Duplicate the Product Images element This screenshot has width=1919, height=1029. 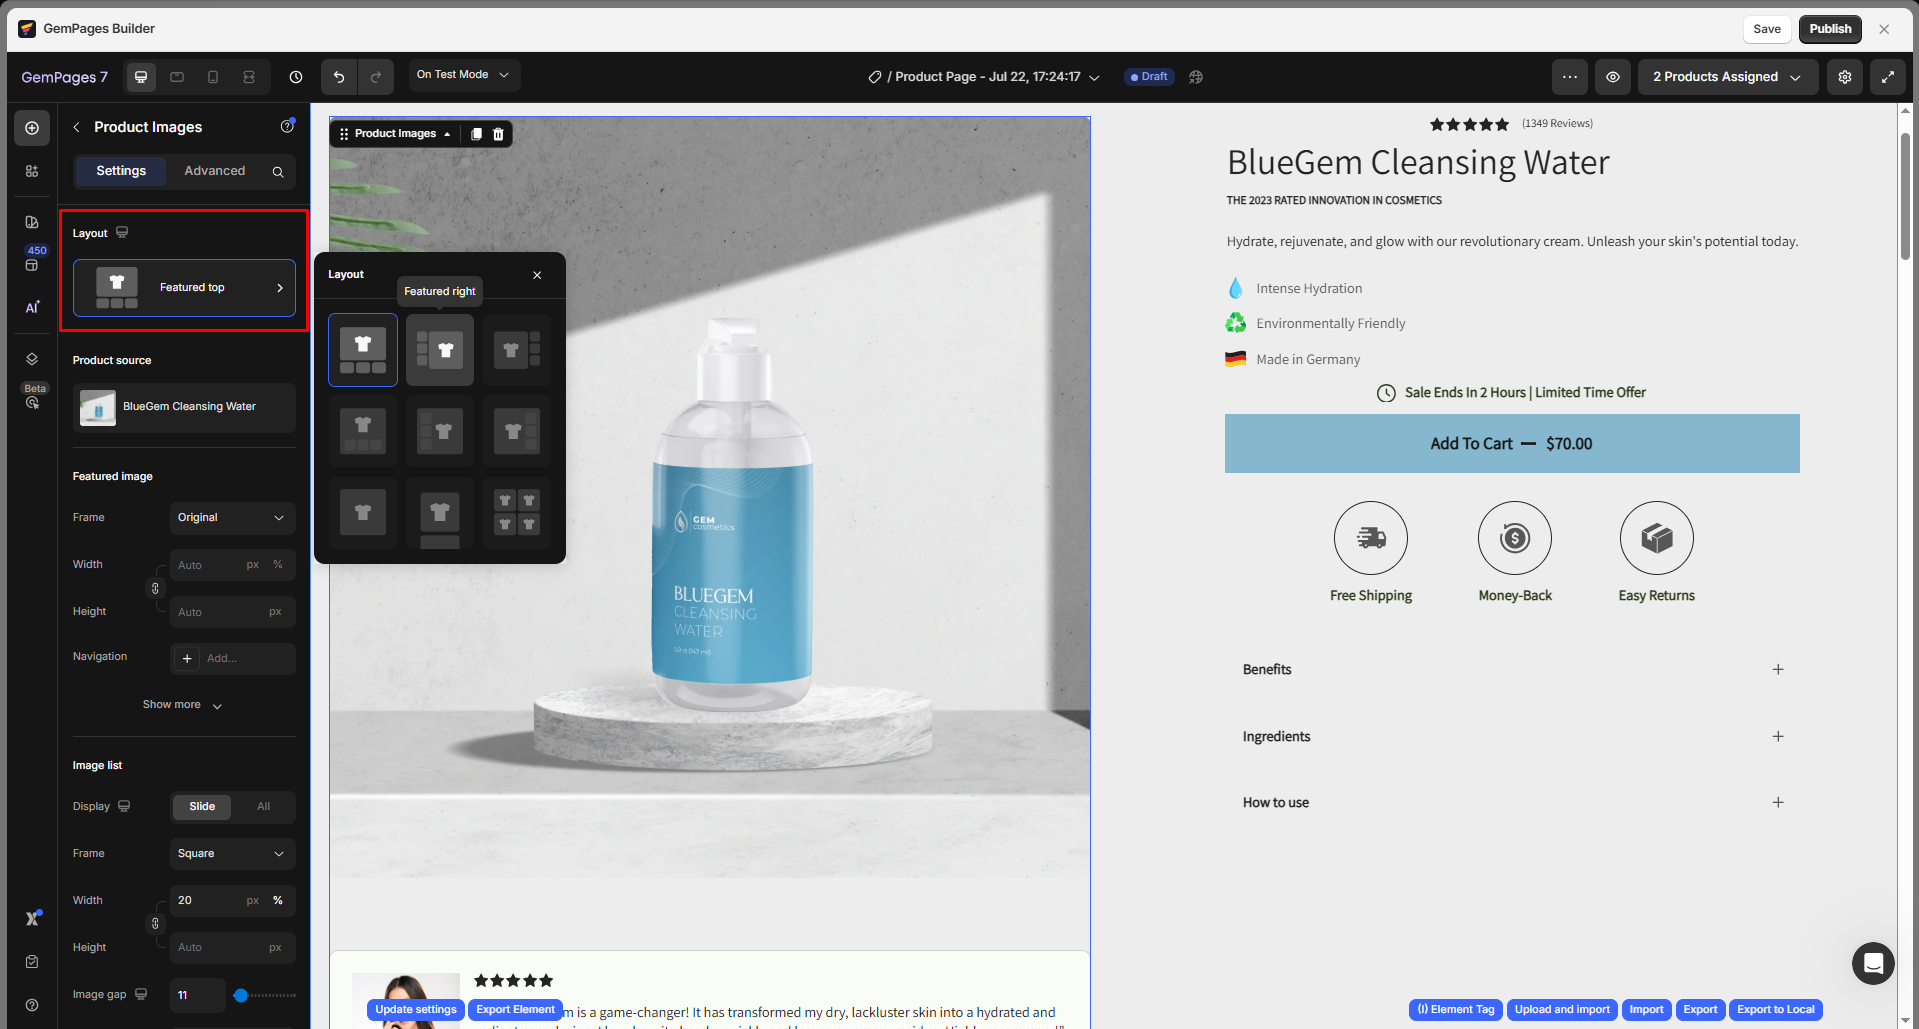point(476,134)
